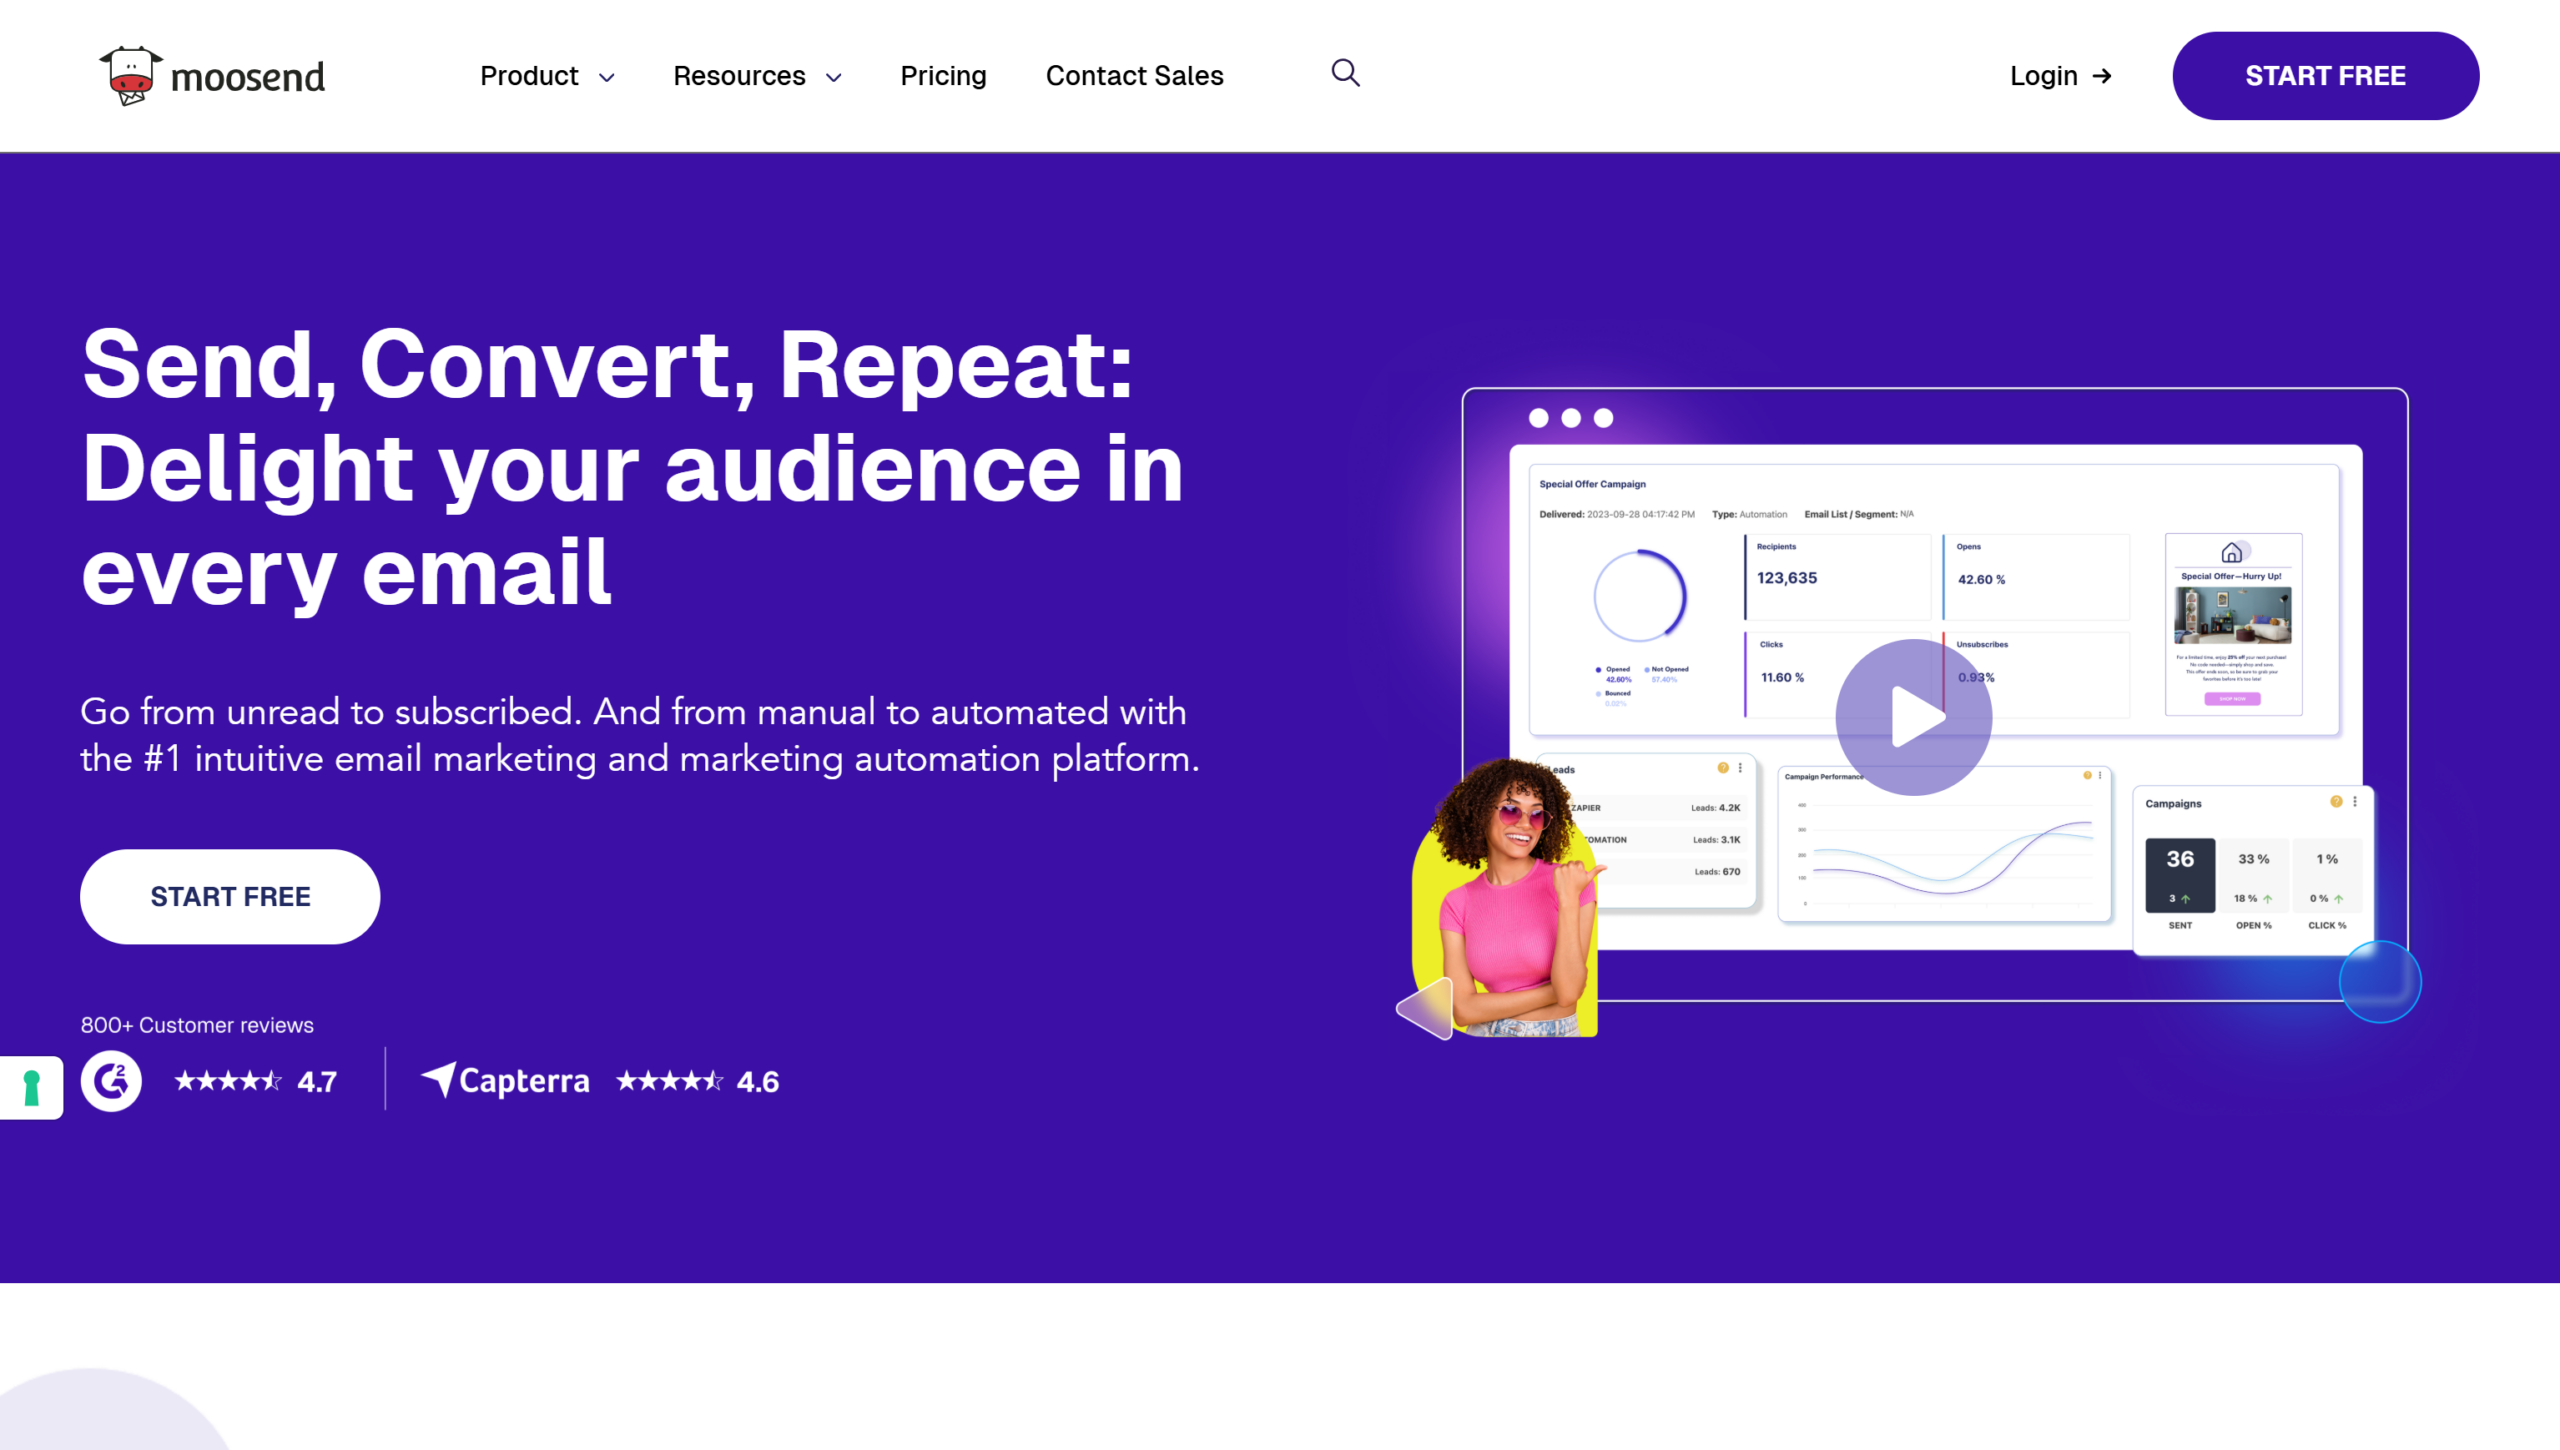
Task: Open the search magnifier icon
Action: coord(1345,73)
